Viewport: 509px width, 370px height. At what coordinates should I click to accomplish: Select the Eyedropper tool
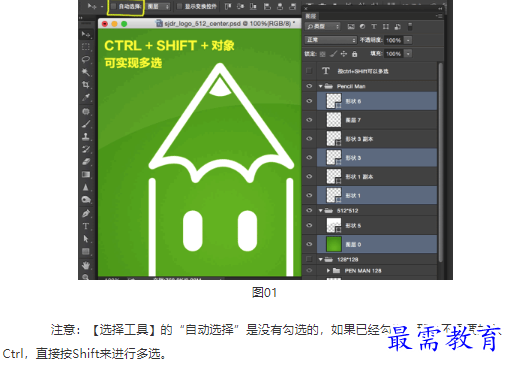[x=86, y=97]
